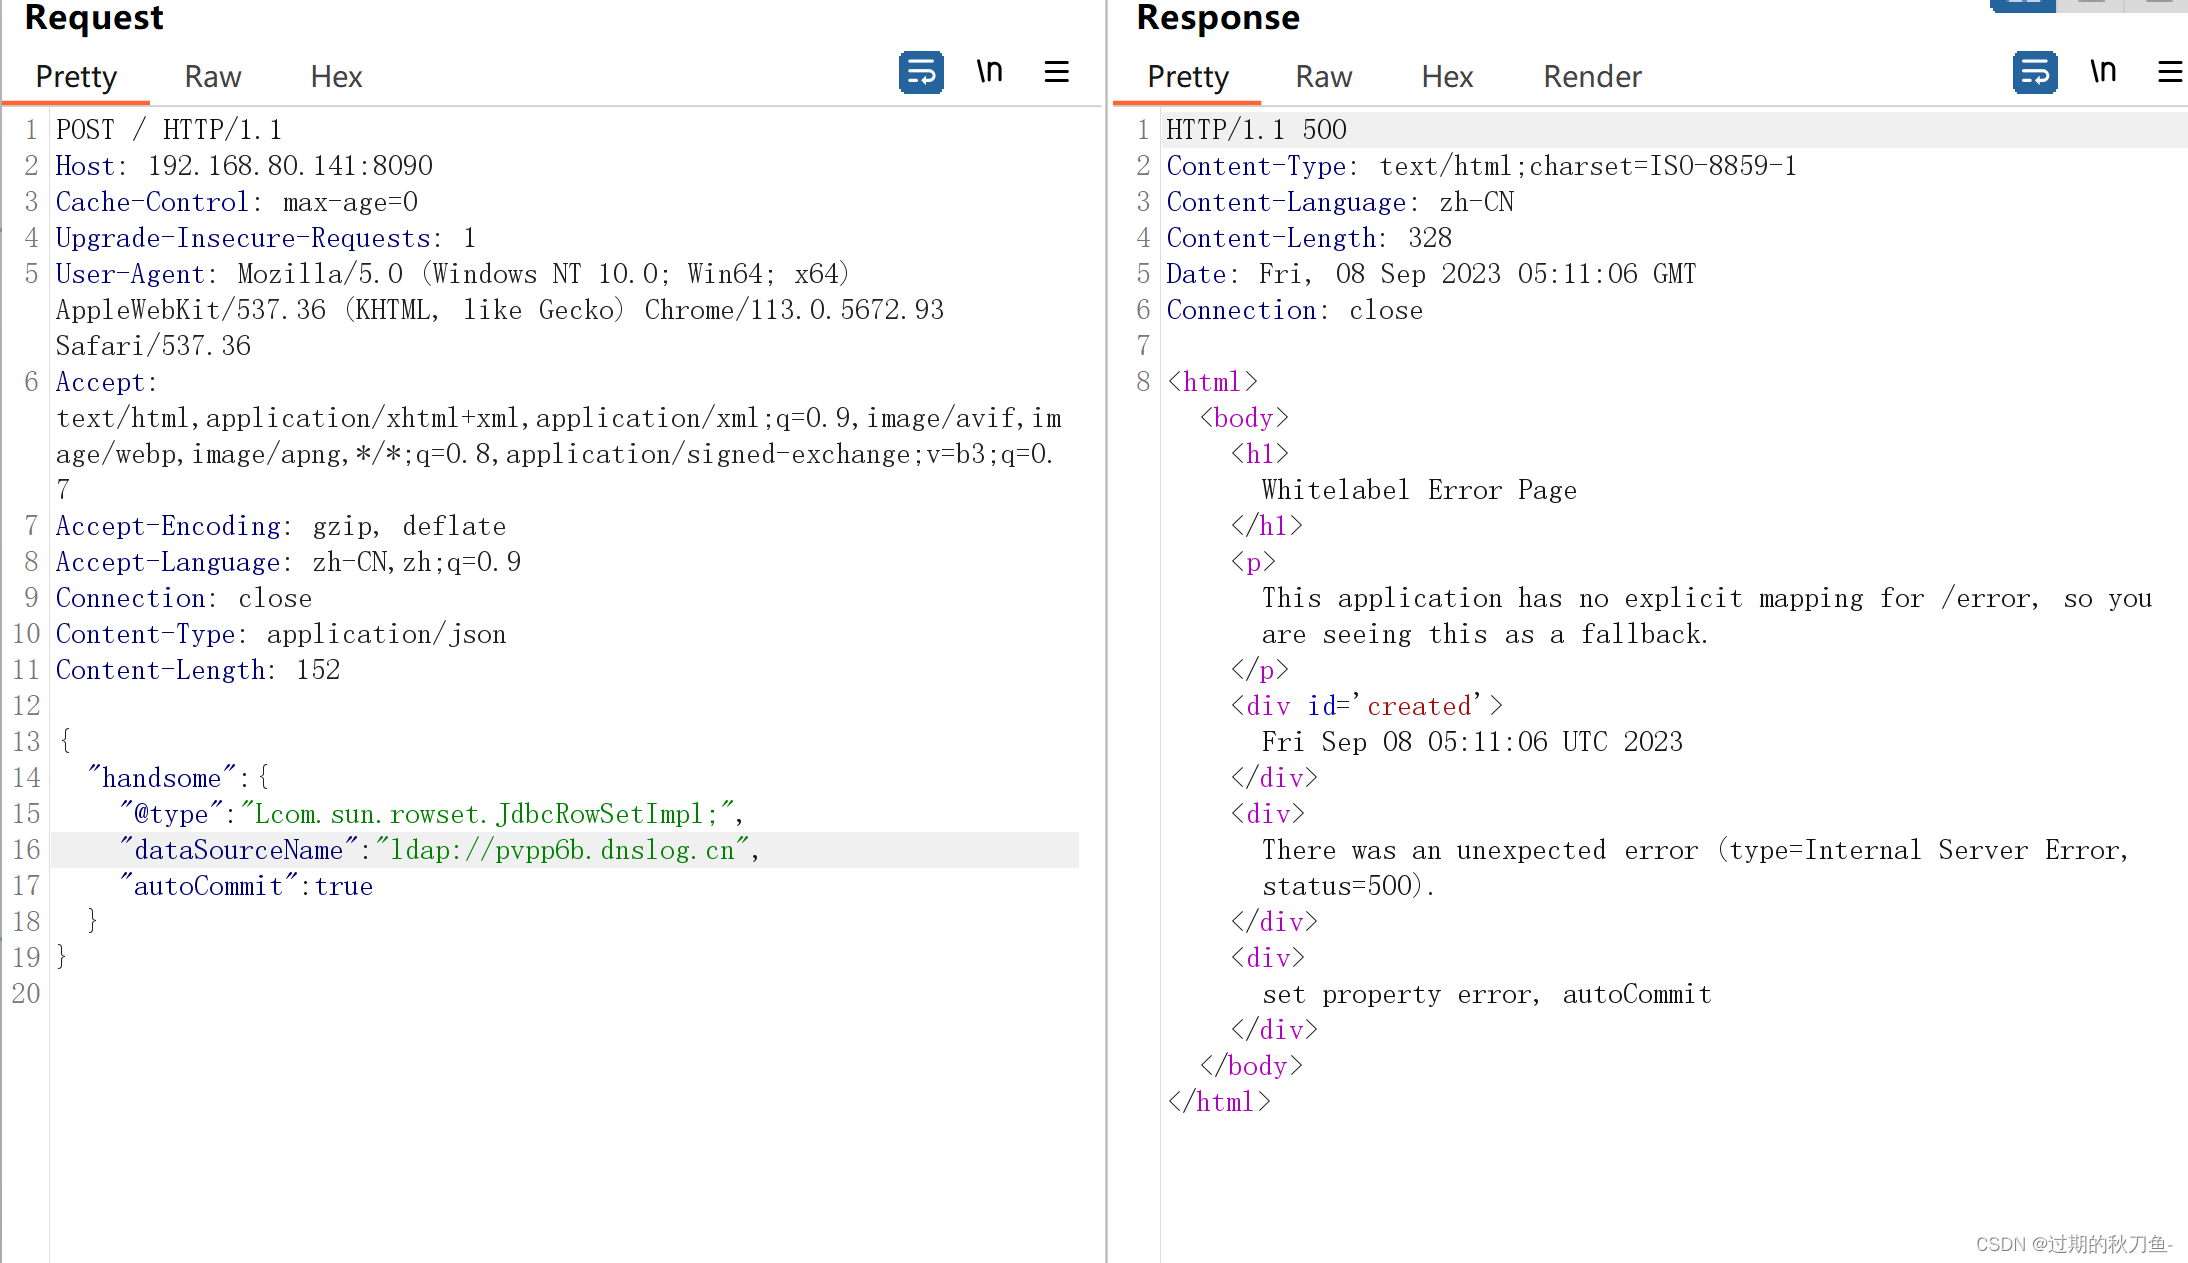Open the Request panel hamburger menu

1057,72
